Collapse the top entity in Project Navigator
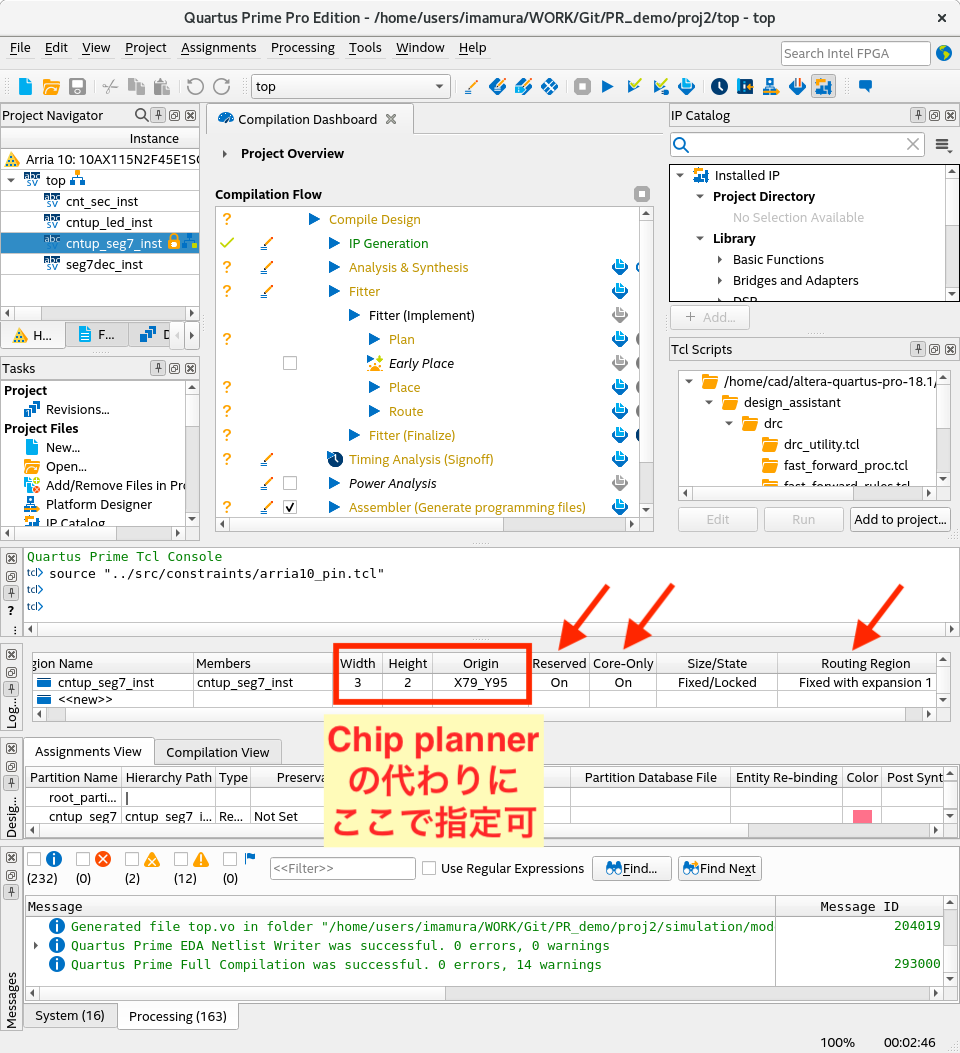960x1053 pixels. point(11,180)
